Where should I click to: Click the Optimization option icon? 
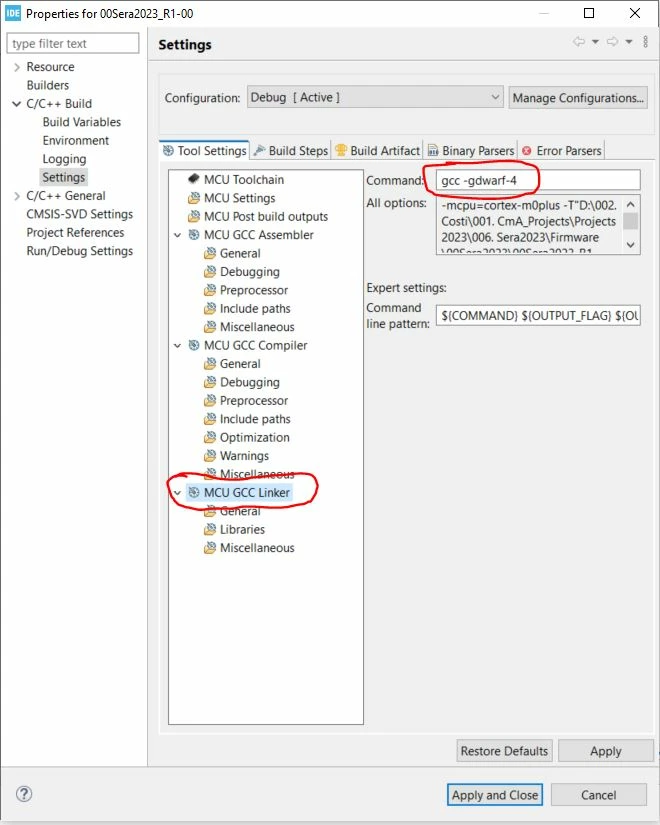(x=209, y=437)
